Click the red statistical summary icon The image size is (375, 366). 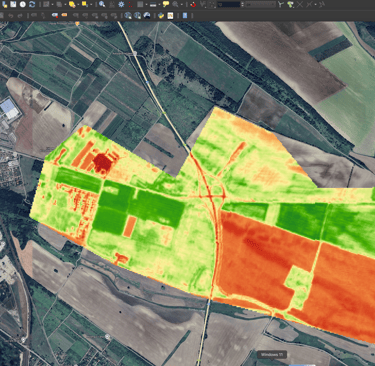130,4
